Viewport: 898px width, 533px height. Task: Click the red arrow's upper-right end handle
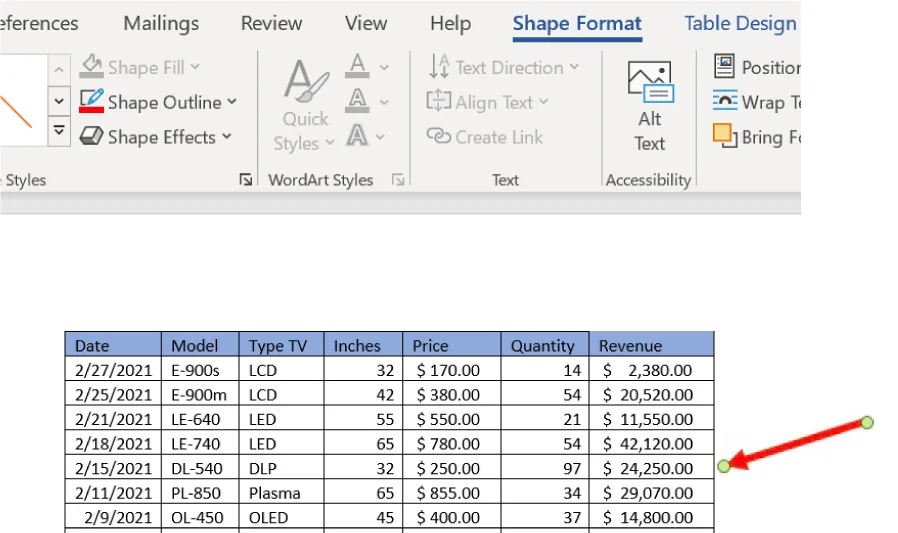tap(867, 423)
